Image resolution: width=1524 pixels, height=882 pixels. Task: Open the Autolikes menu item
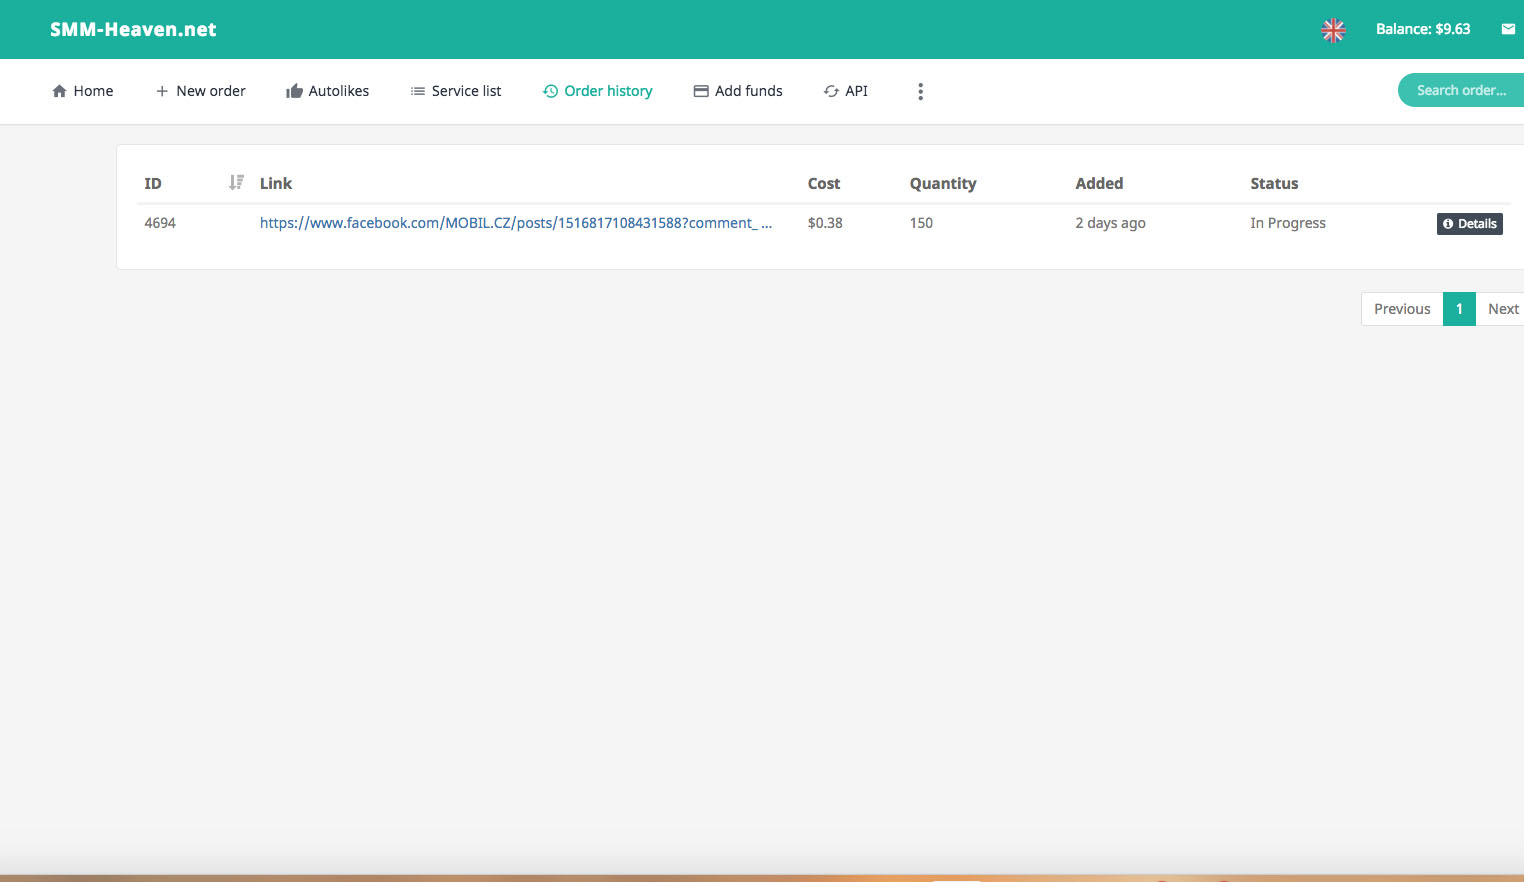[x=327, y=91]
